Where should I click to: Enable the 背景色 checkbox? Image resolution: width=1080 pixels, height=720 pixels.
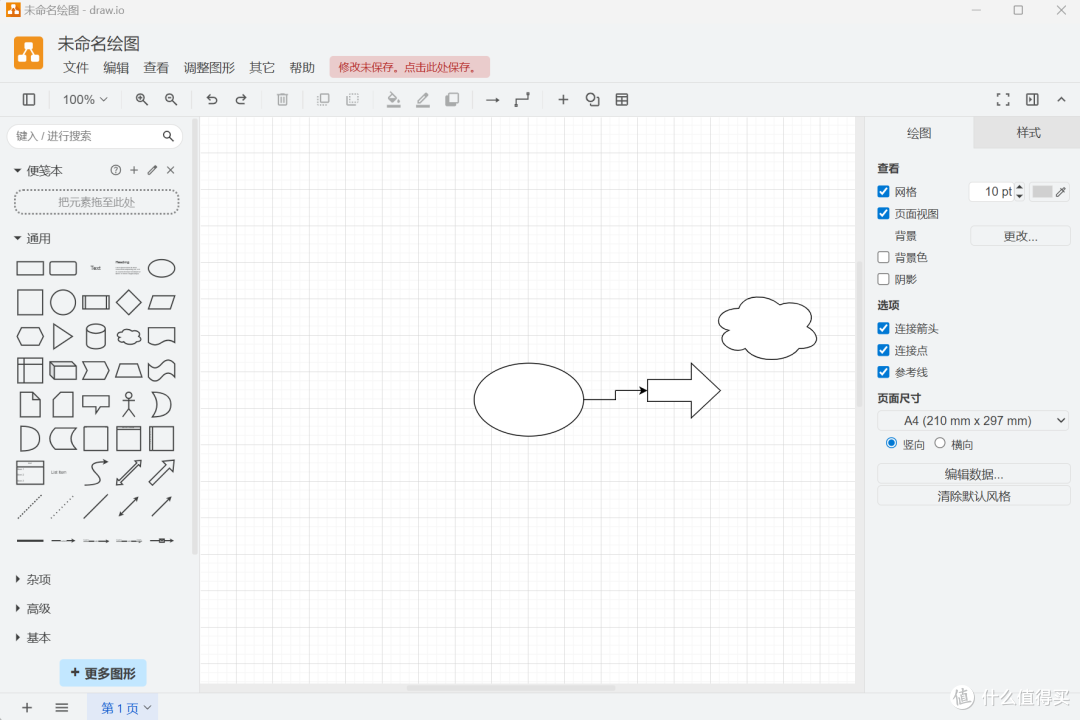click(884, 257)
